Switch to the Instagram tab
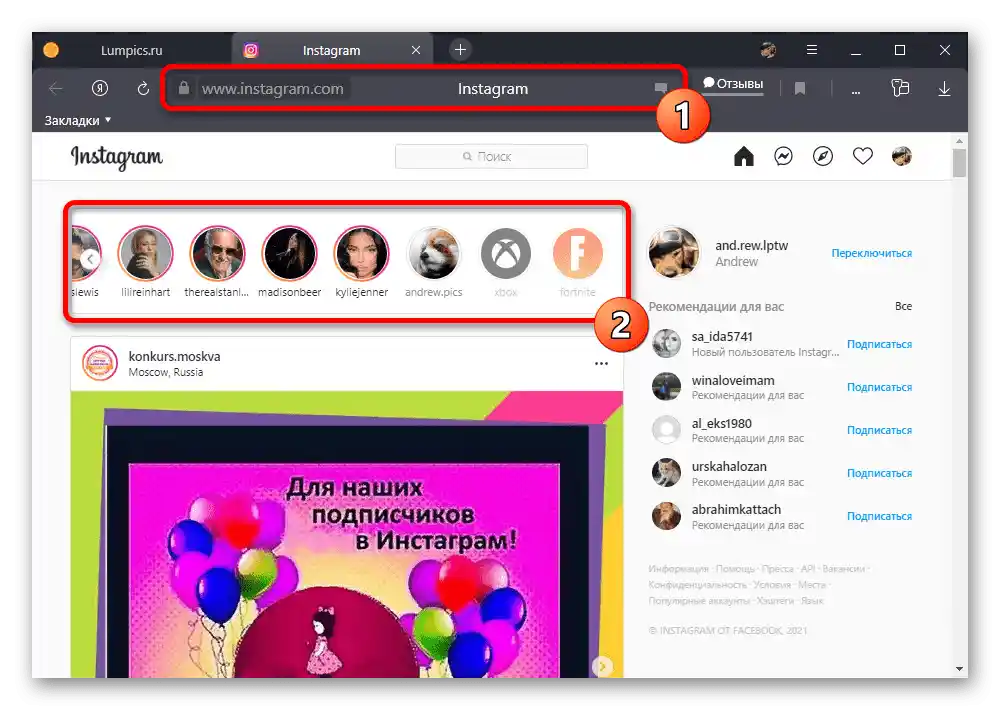 (332, 50)
